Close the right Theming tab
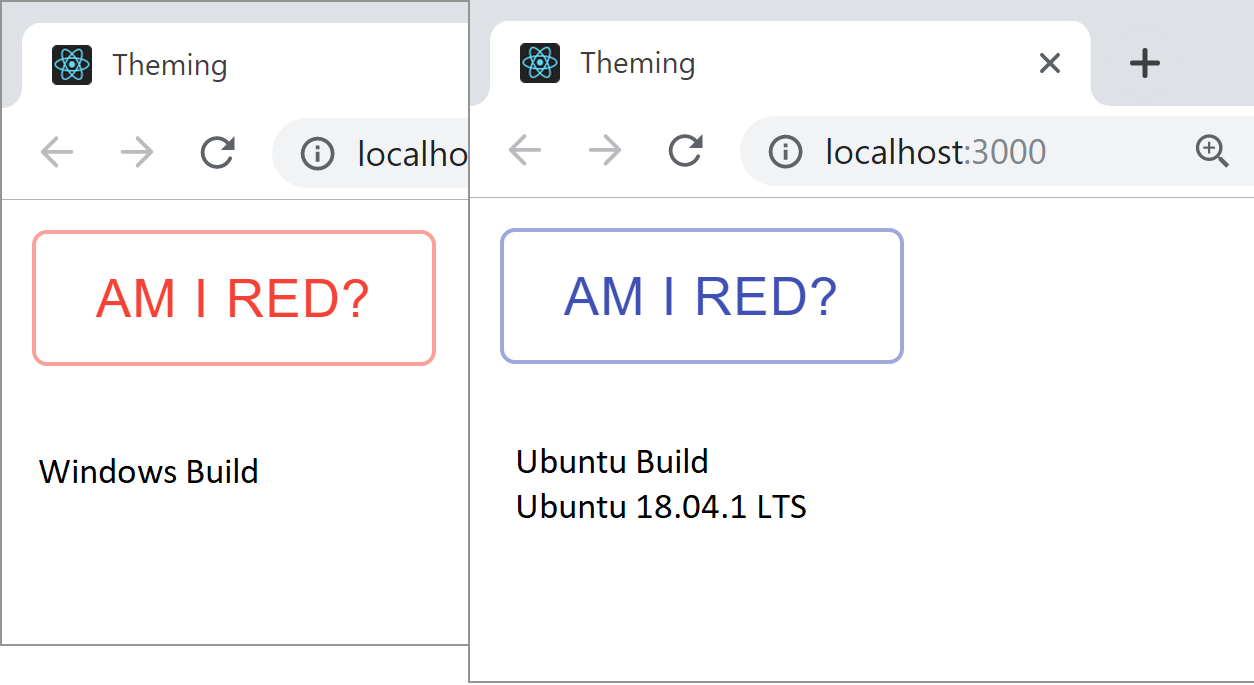Image resolution: width=1254 pixels, height=685 pixels. [x=1049, y=63]
